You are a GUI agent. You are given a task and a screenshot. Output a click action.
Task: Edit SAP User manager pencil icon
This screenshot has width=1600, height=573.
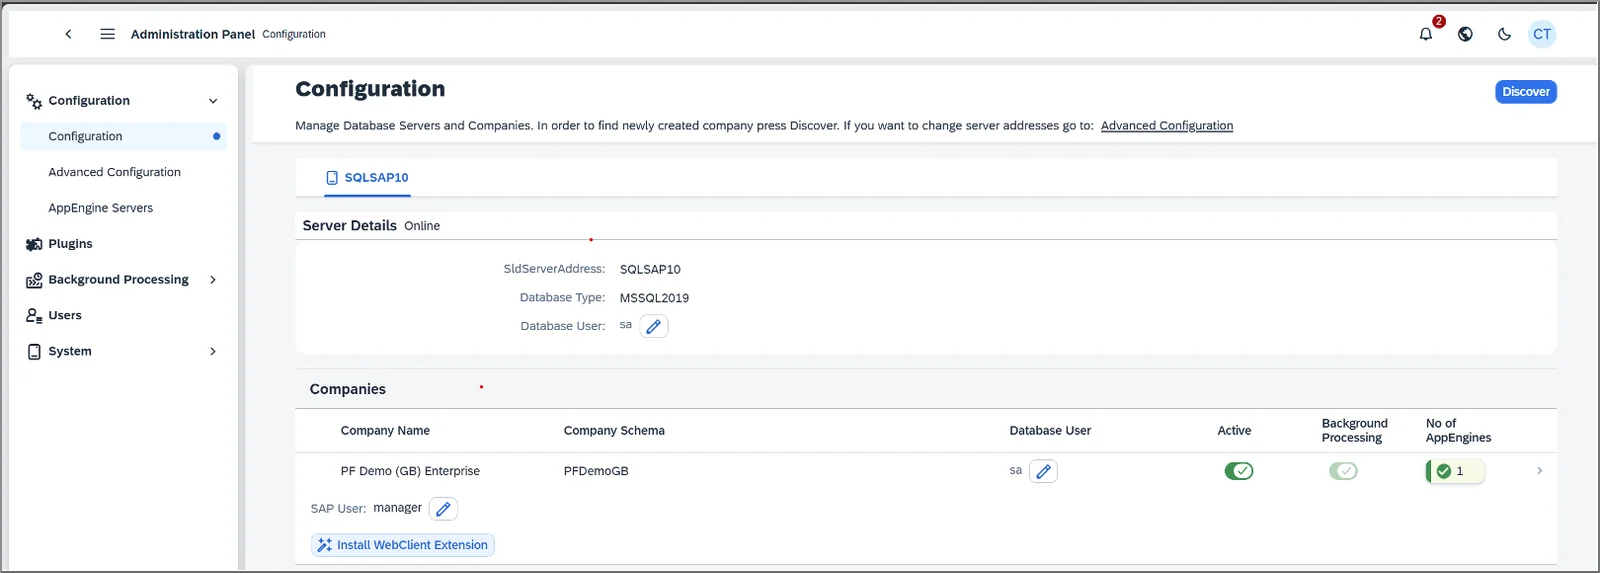tap(443, 509)
